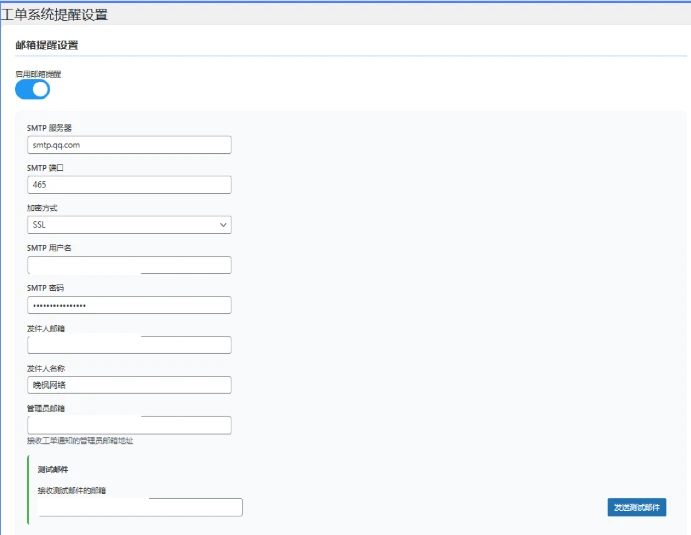
Task: Click the 管理员邮箱 input field
Action: [x=129, y=425]
